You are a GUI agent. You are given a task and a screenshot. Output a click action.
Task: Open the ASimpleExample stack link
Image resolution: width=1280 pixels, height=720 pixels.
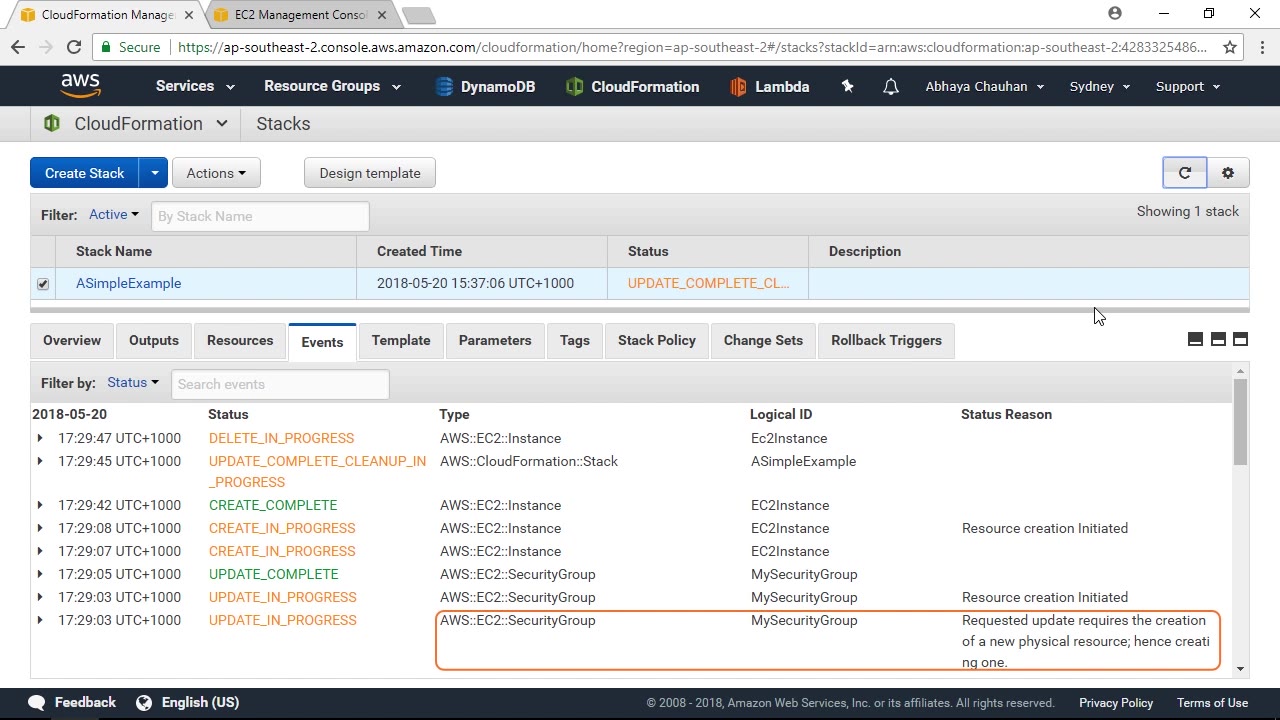(x=128, y=283)
